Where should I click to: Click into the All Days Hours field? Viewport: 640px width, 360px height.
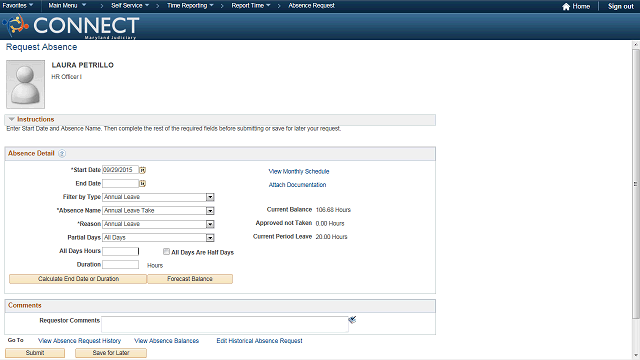[120, 251]
